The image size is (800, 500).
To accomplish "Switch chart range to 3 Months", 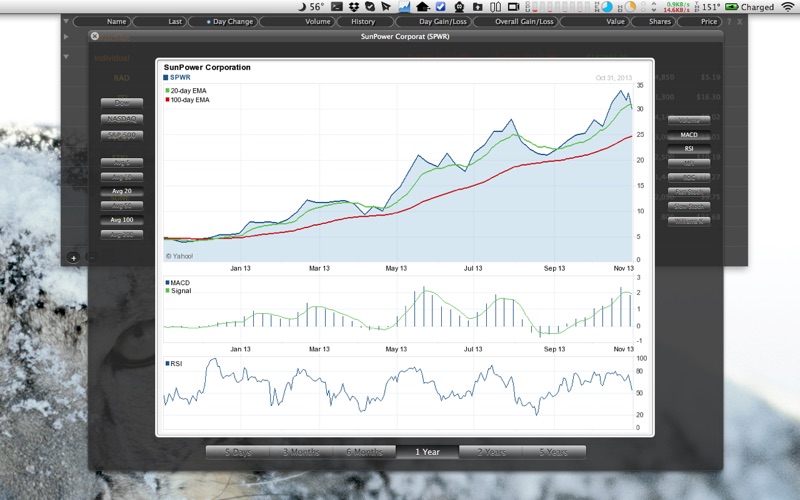I will (x=301, y=452).
